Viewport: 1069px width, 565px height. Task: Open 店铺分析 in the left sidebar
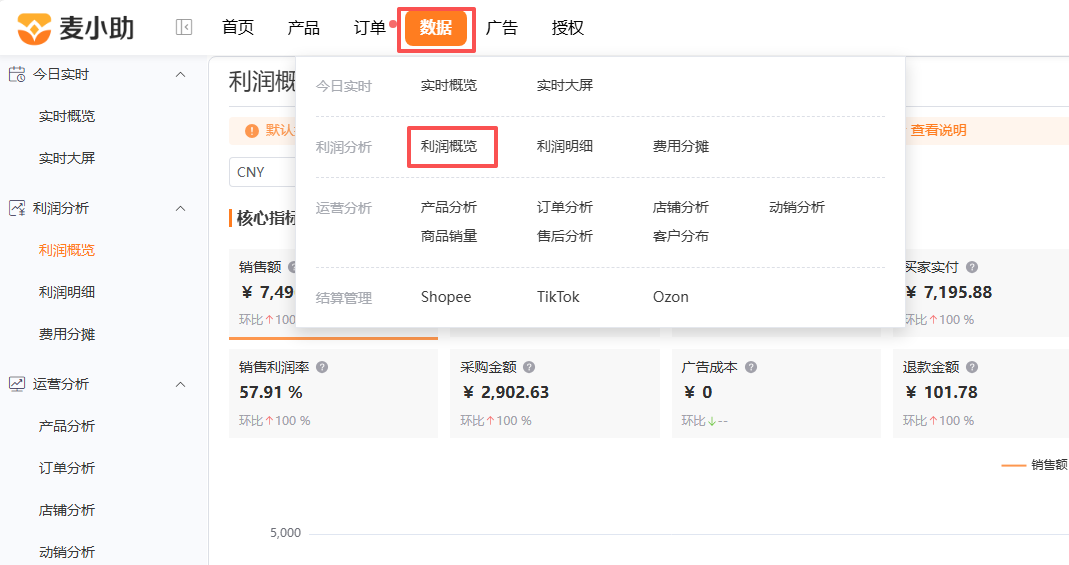coord(67,510)
